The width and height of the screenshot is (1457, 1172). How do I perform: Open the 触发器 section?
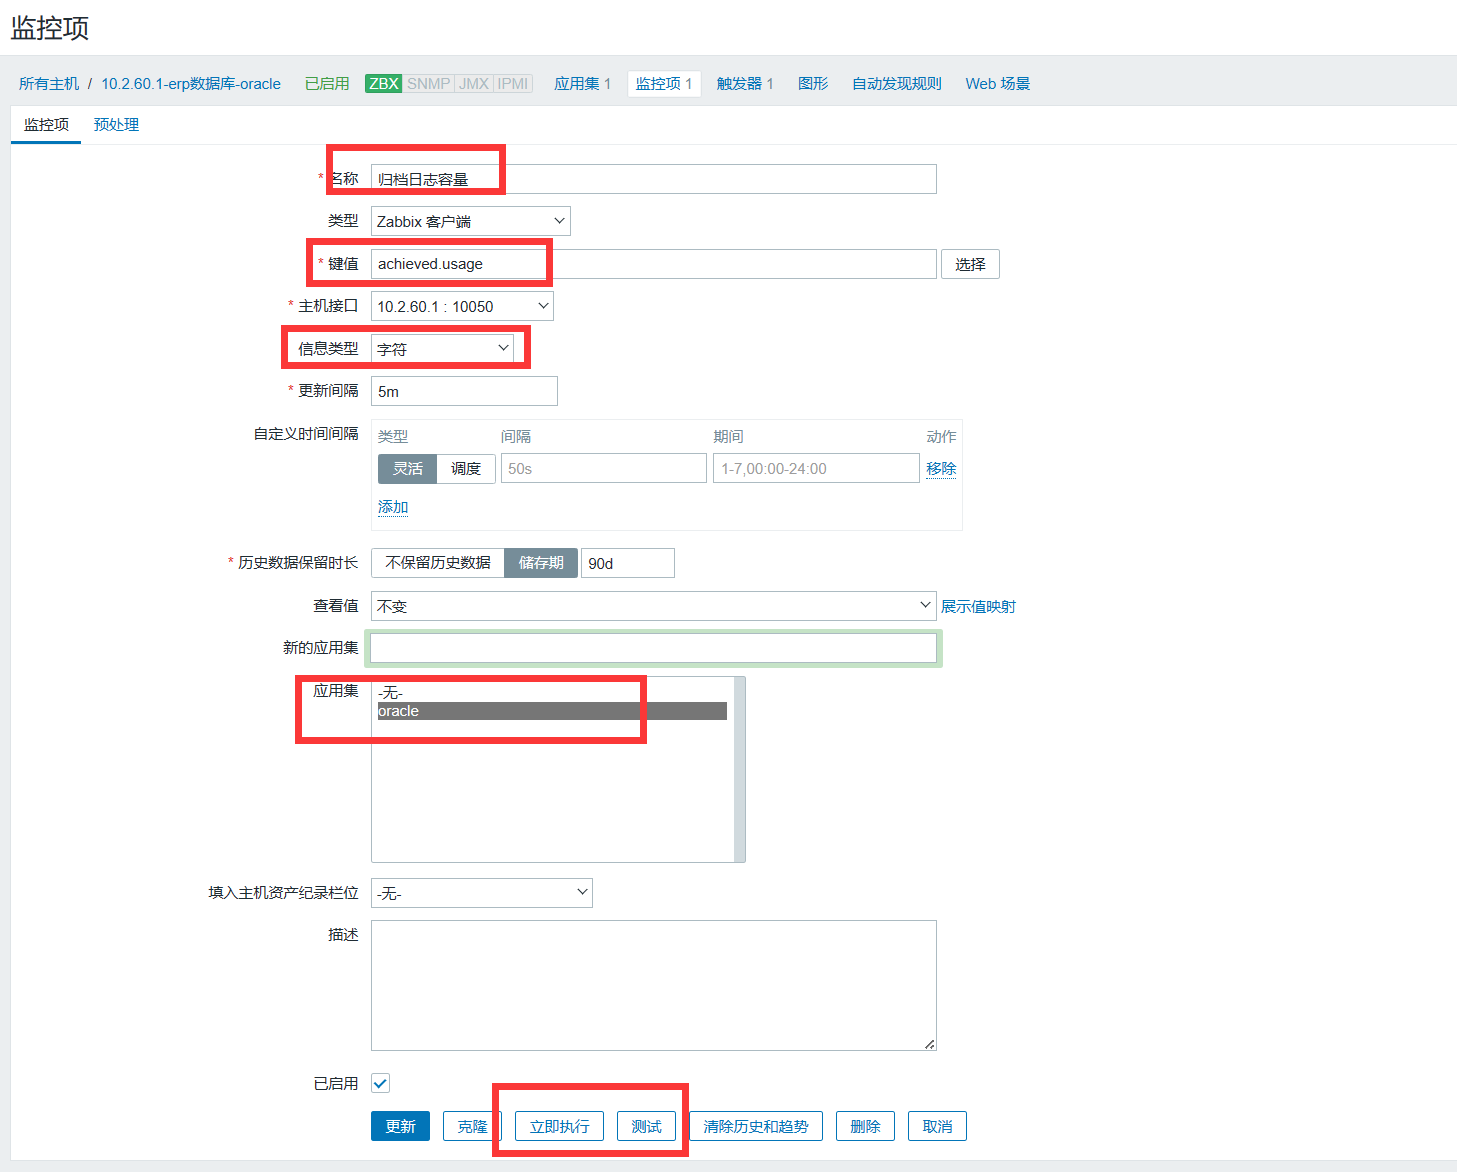[738, 83]
